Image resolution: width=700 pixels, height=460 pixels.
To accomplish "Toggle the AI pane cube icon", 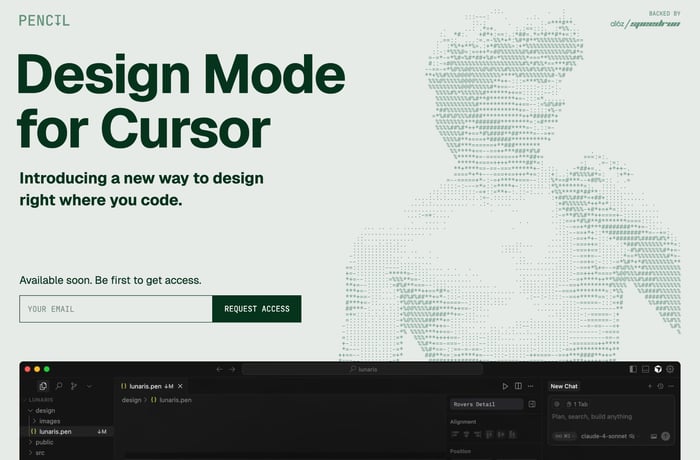I will click(658, 369).
